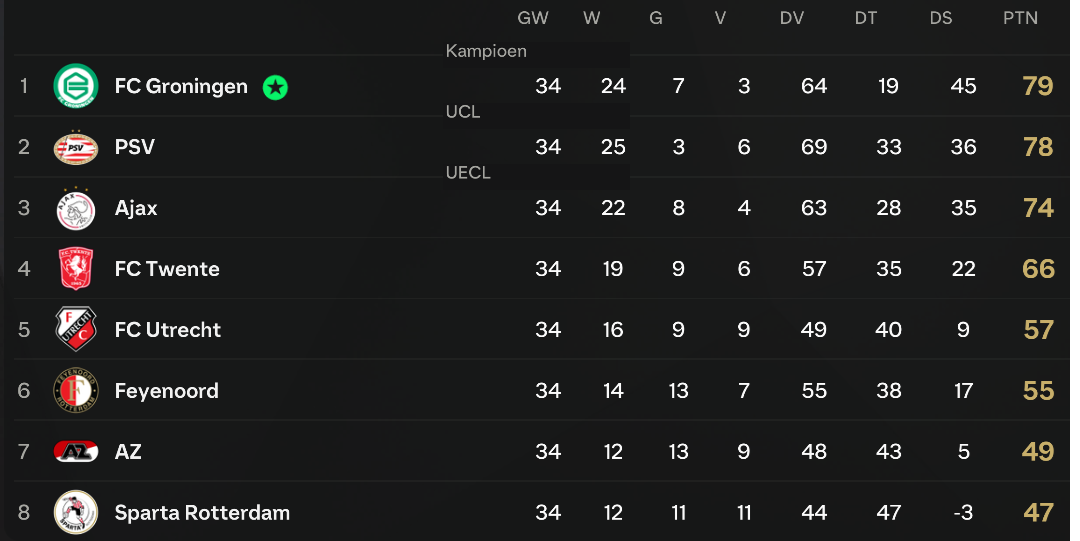Click the AZ club logo
This screenshot has width=1080, height=541.
click(75, 452)
